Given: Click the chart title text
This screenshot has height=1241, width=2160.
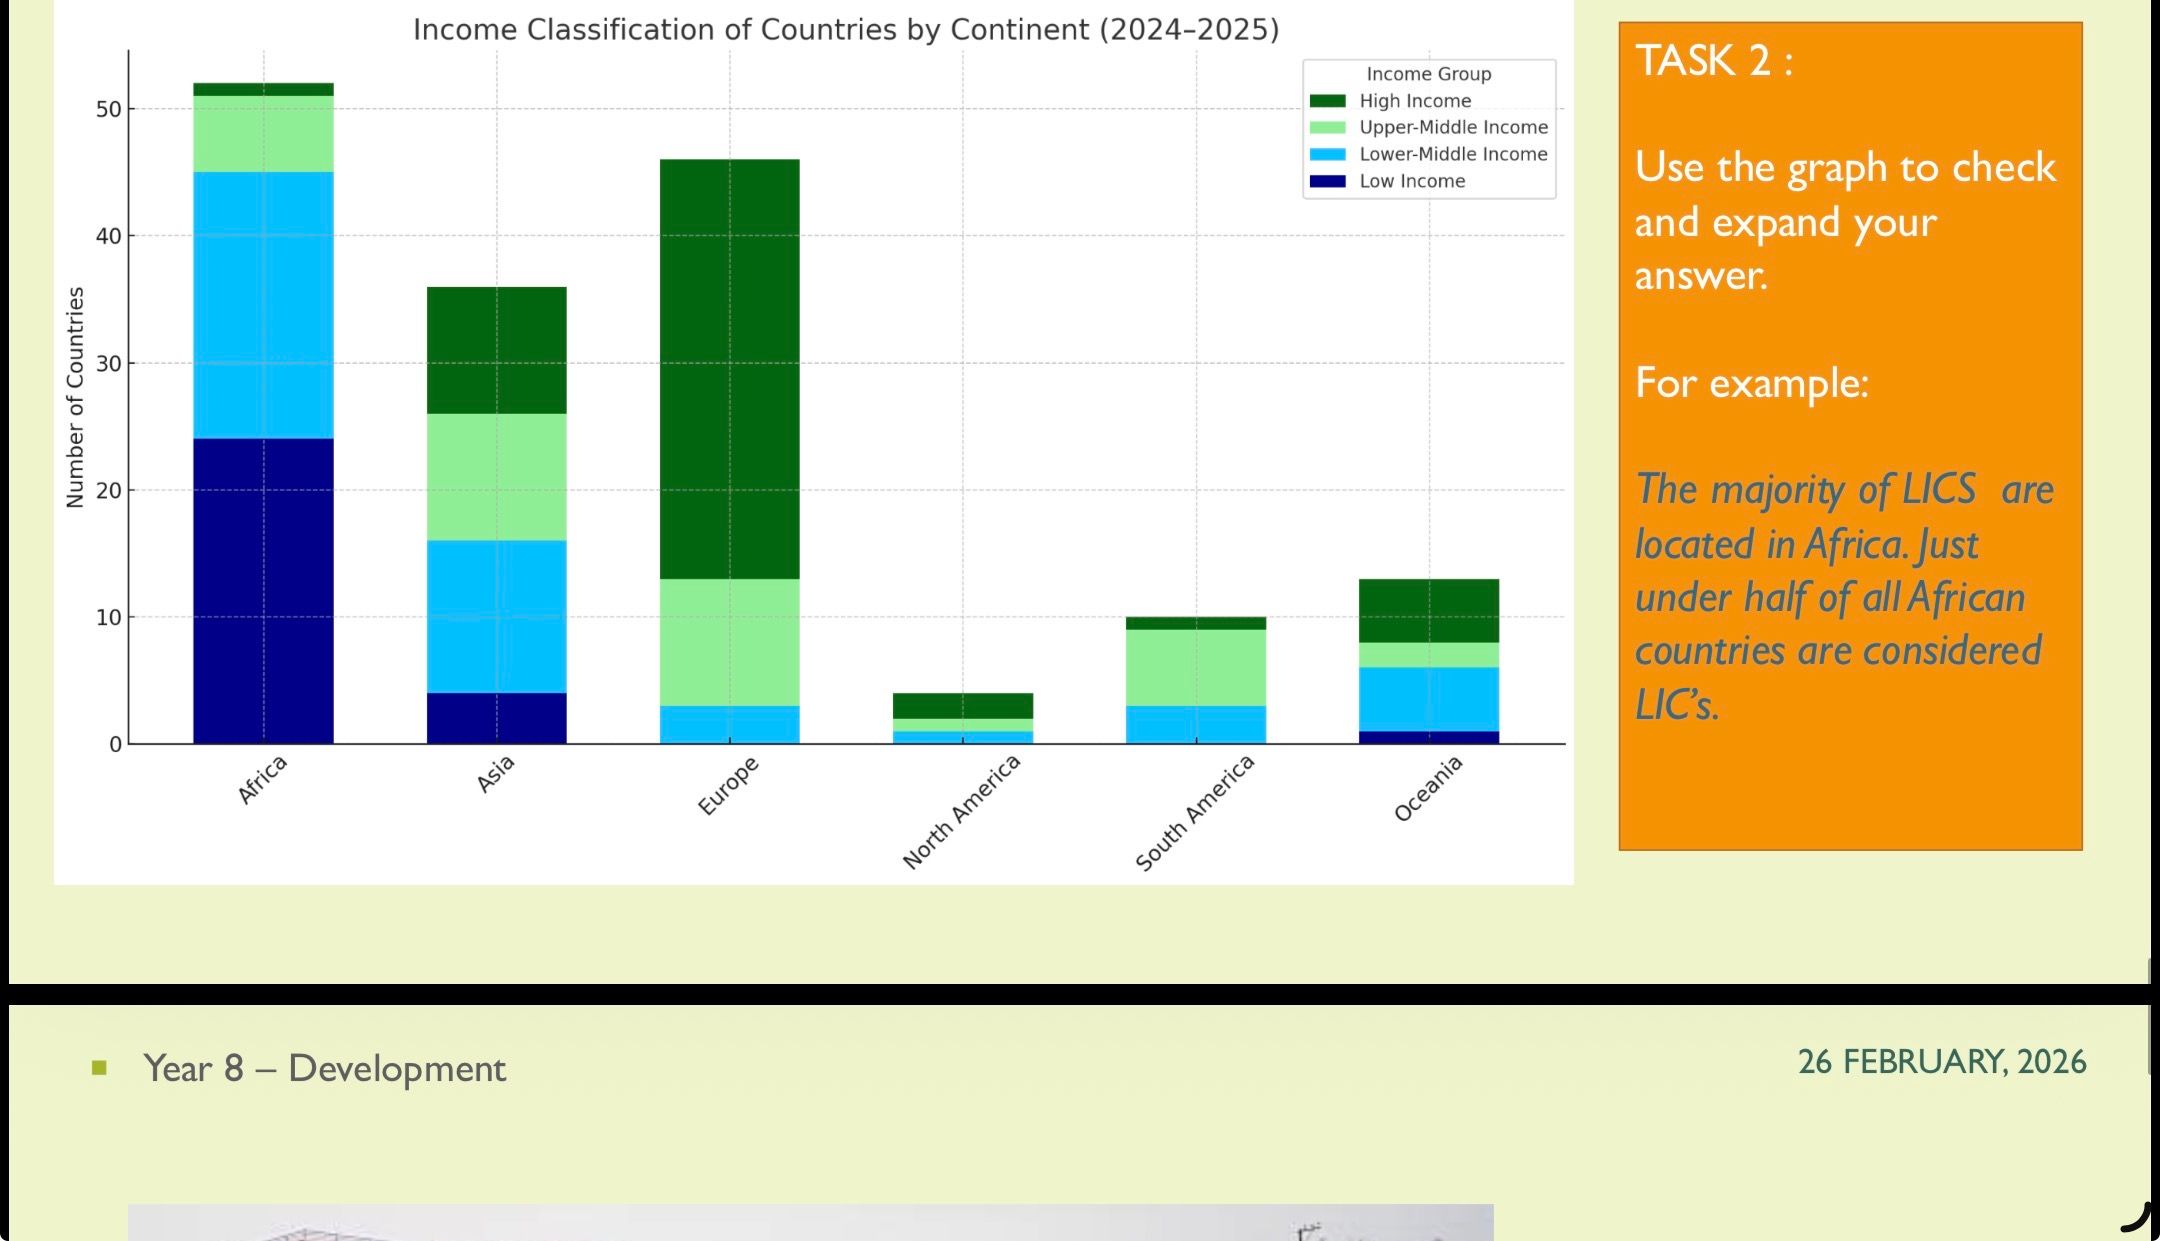Looking at the screenshot, I should [845, 30].
